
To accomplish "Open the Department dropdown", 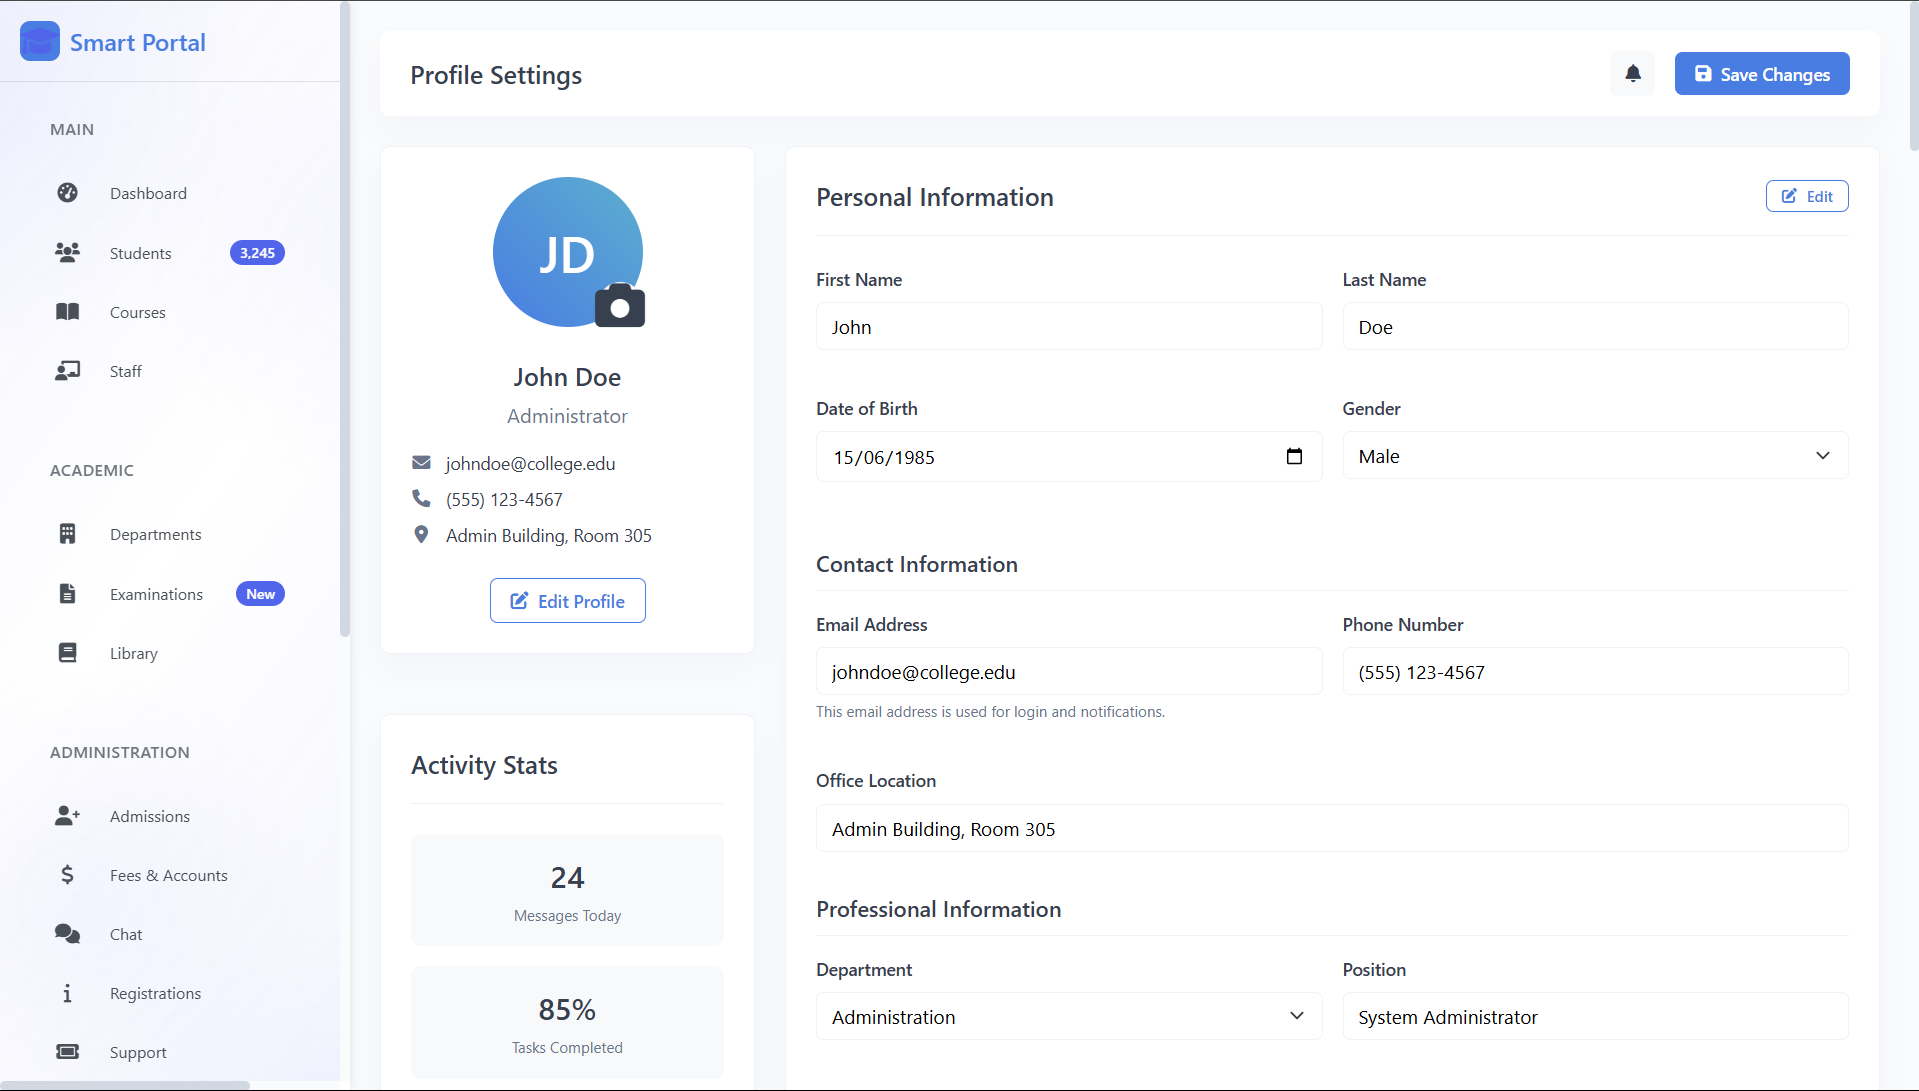I will (1068, 1016).
